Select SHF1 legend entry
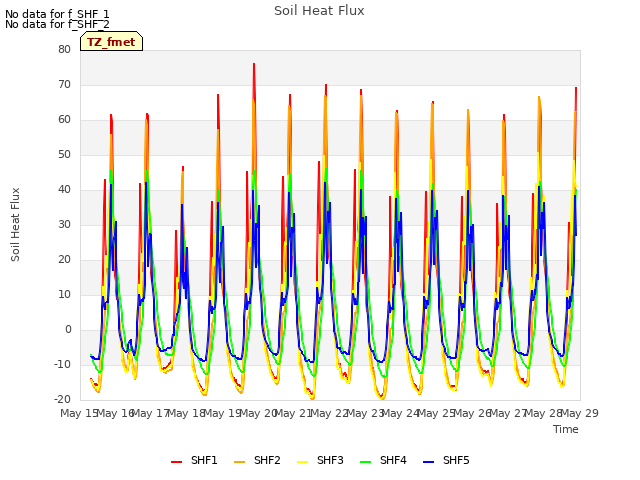The height and width of the screenshot is (480, 640). [194, 460]
